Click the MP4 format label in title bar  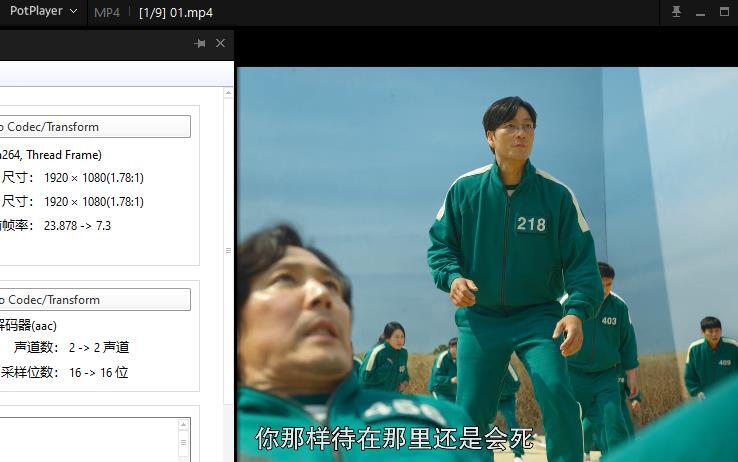[107, 13]
